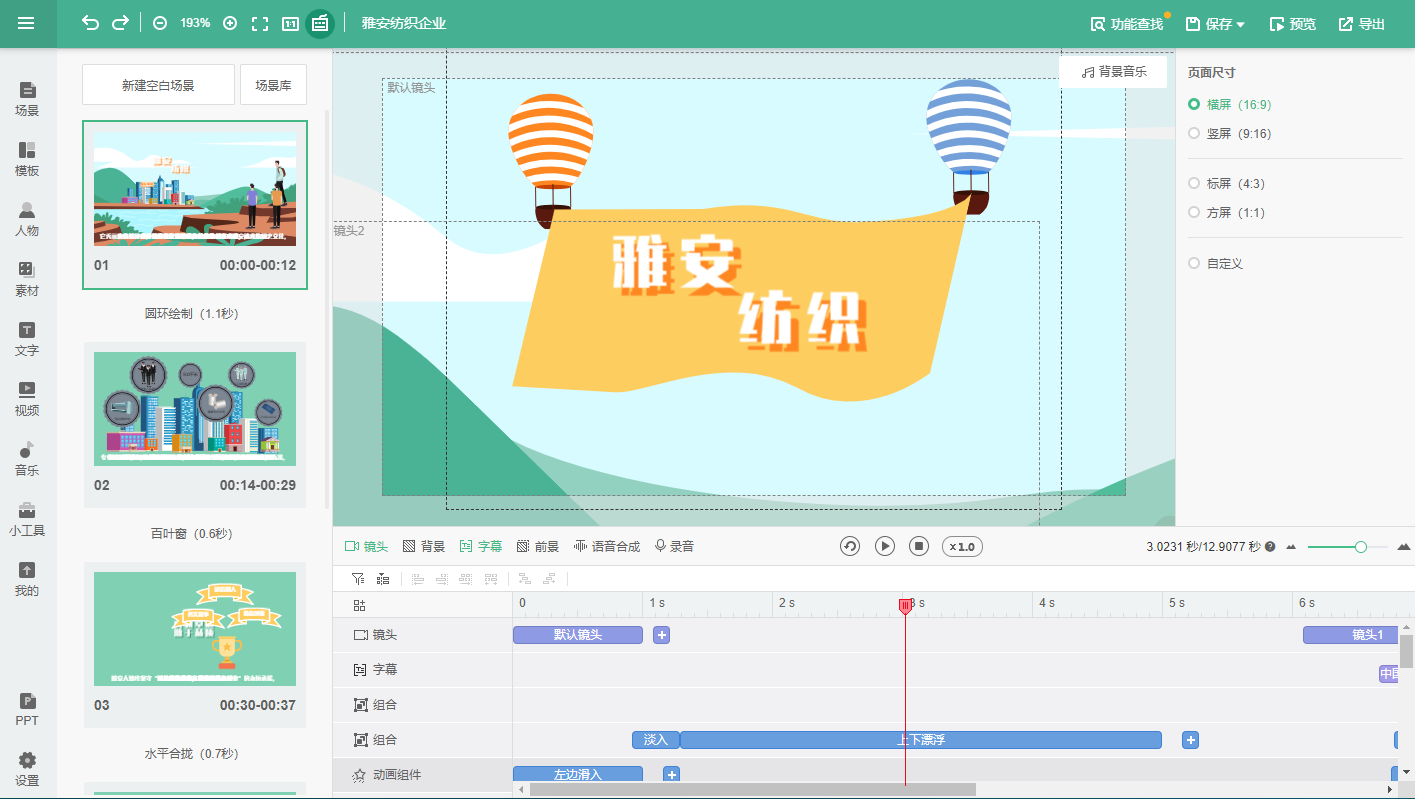Viewport: 1415px width, 799px height.
Task: Click 导出 export button
Action: coord(1362,24)
